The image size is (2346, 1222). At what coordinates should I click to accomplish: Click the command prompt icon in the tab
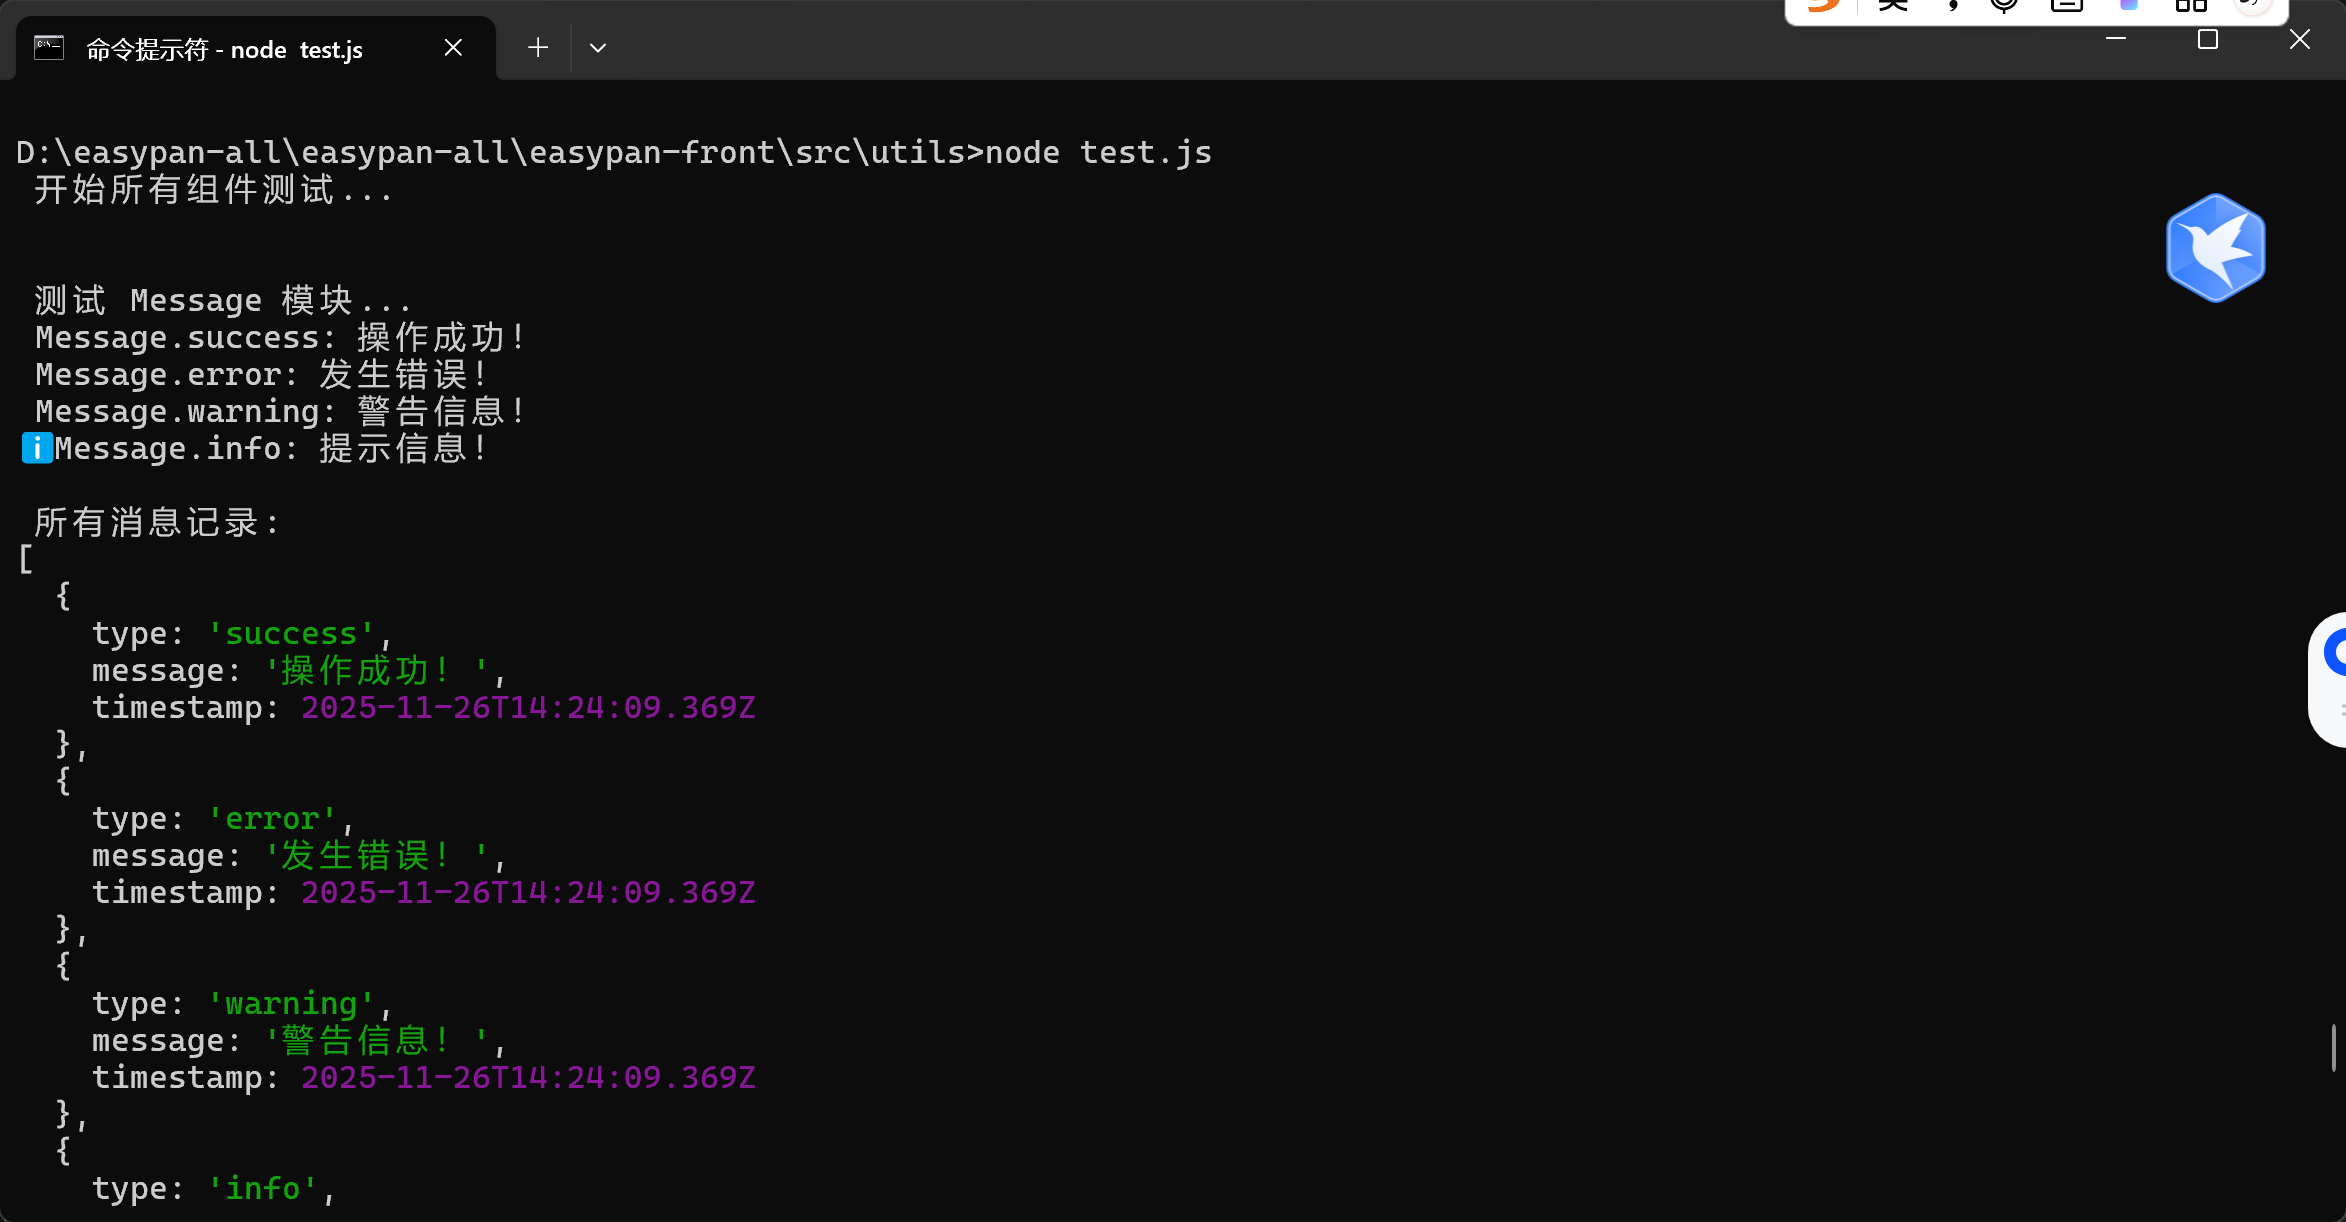(49, 48)
